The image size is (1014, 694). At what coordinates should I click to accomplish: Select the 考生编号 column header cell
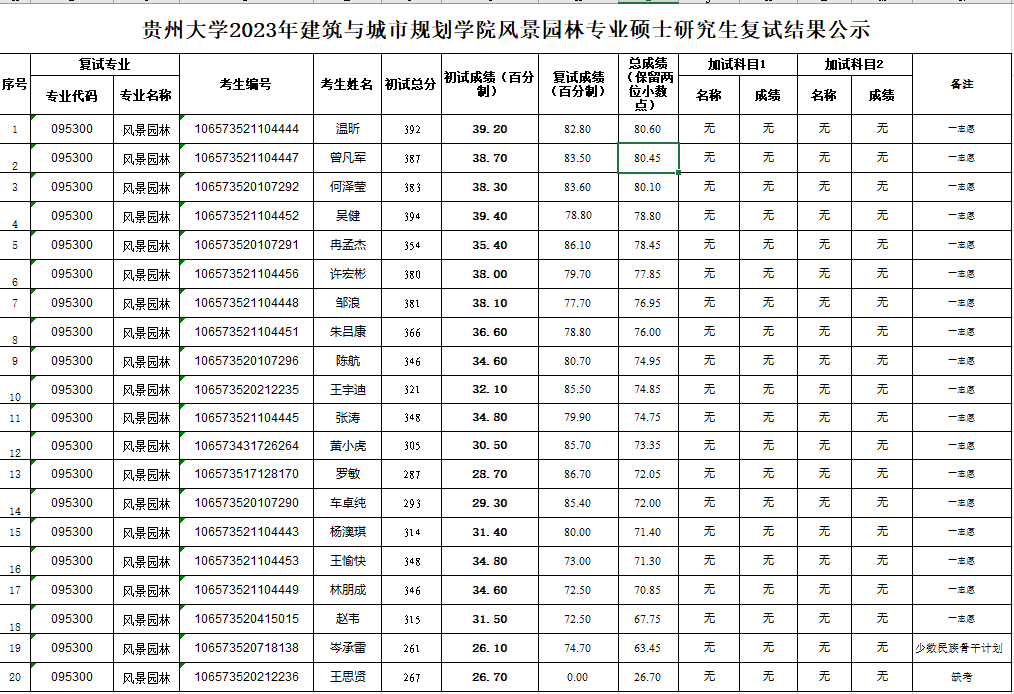coord(246,85)
